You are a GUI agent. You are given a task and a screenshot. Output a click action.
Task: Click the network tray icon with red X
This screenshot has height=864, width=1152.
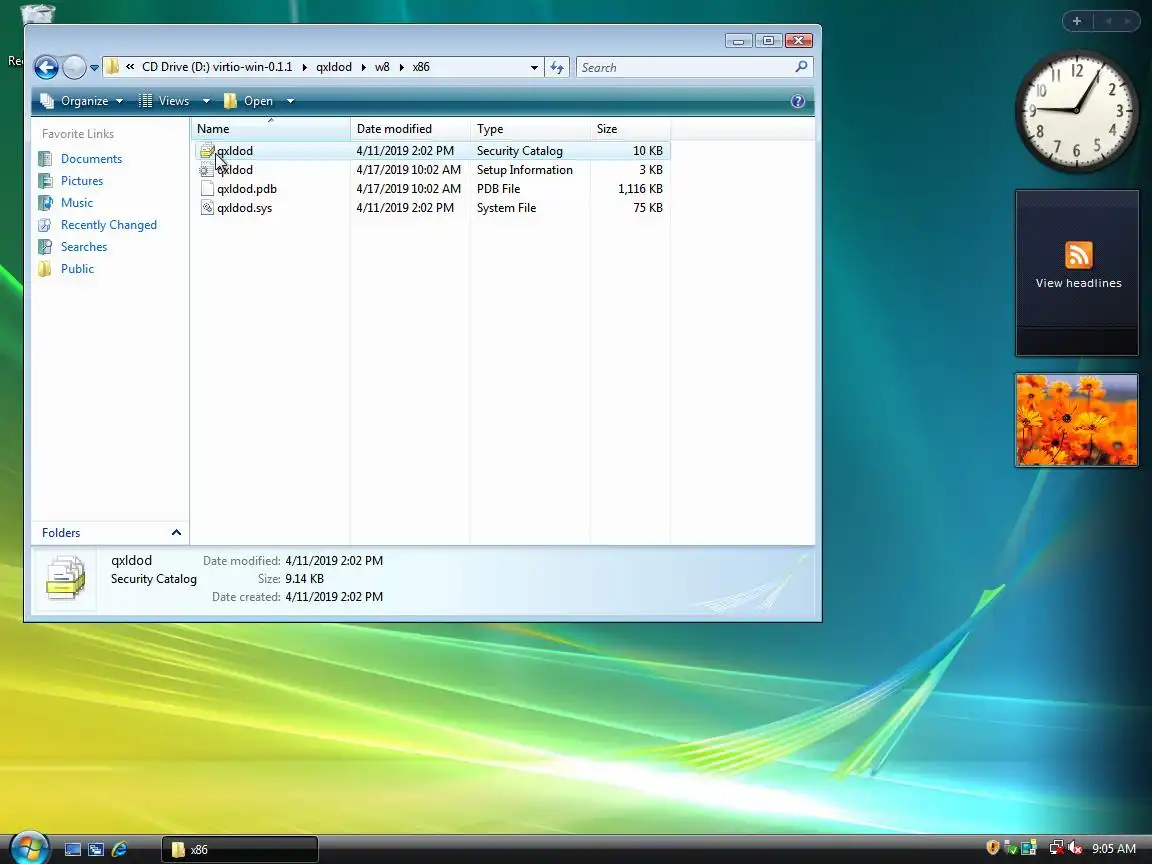click(x=1056, y=849)
